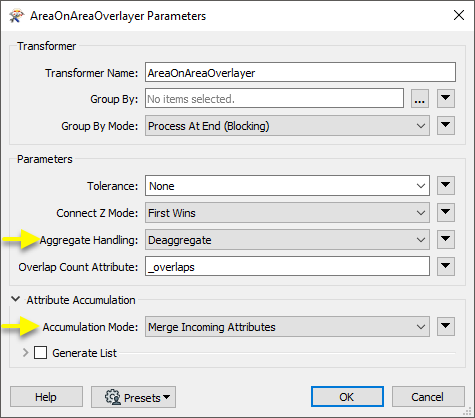The width and height of the screenshot is (475, 418).
Task: Open the arrow menu next to Connect Z Mode
Action: (446, 213)
